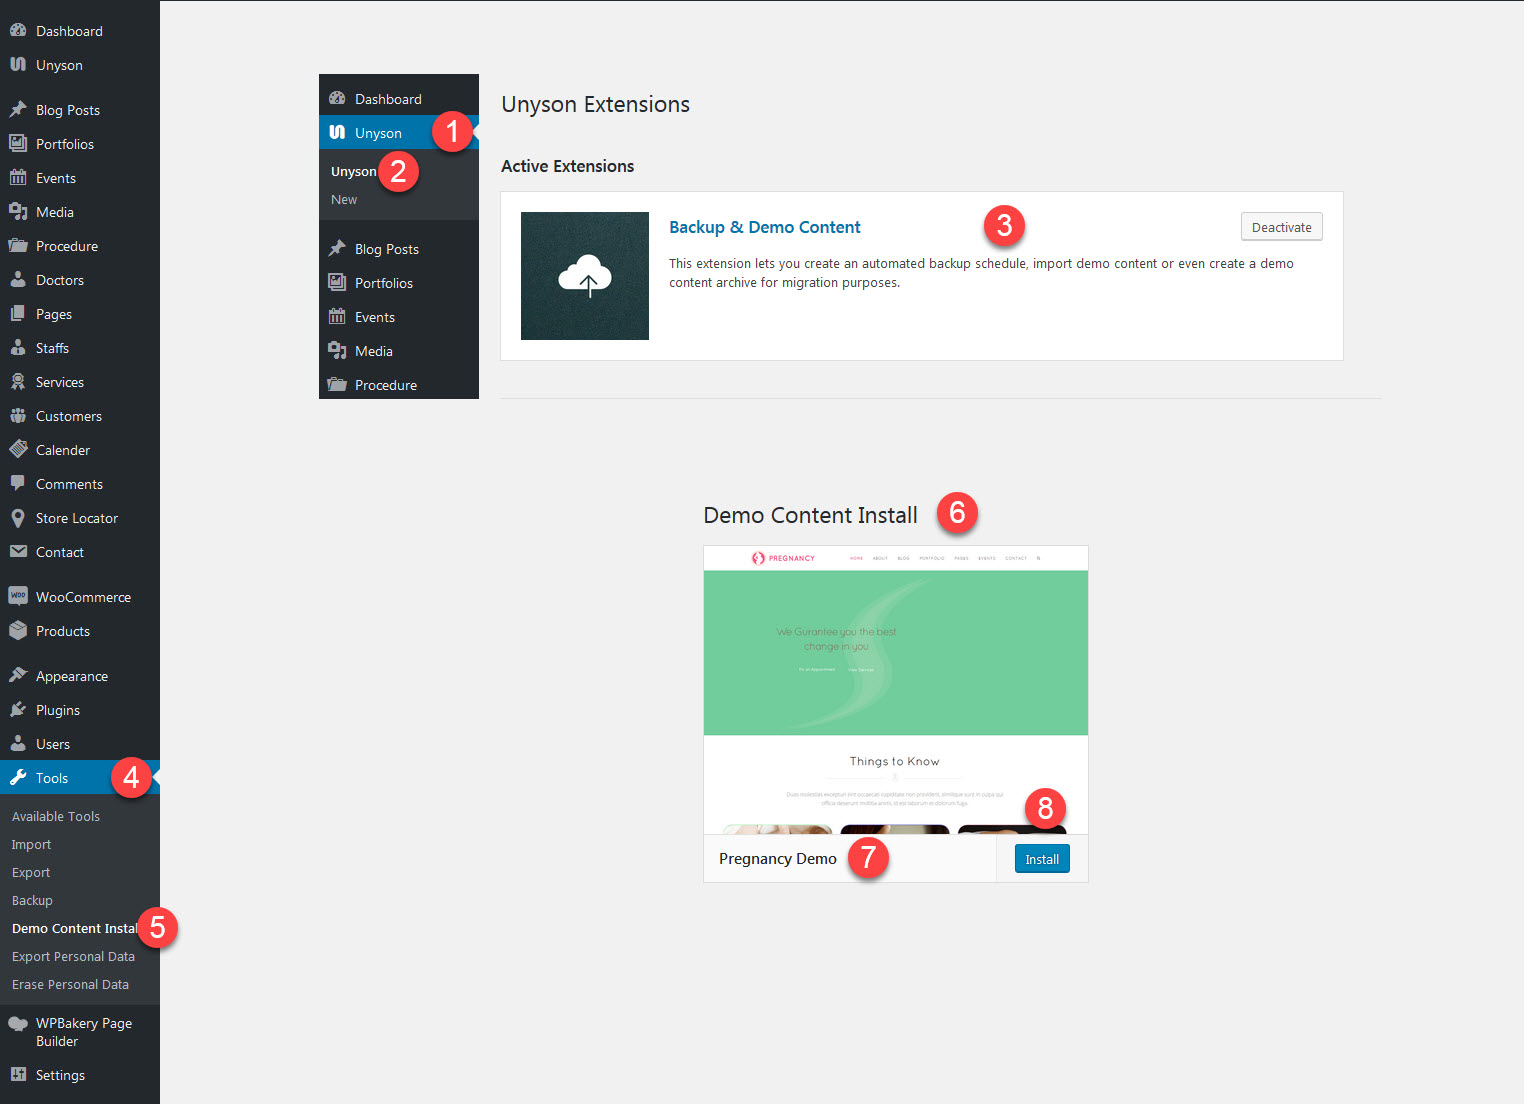Click the Products box icon
The width and height of the screenshot is (1524, 1104).
(x=18, y=631)
